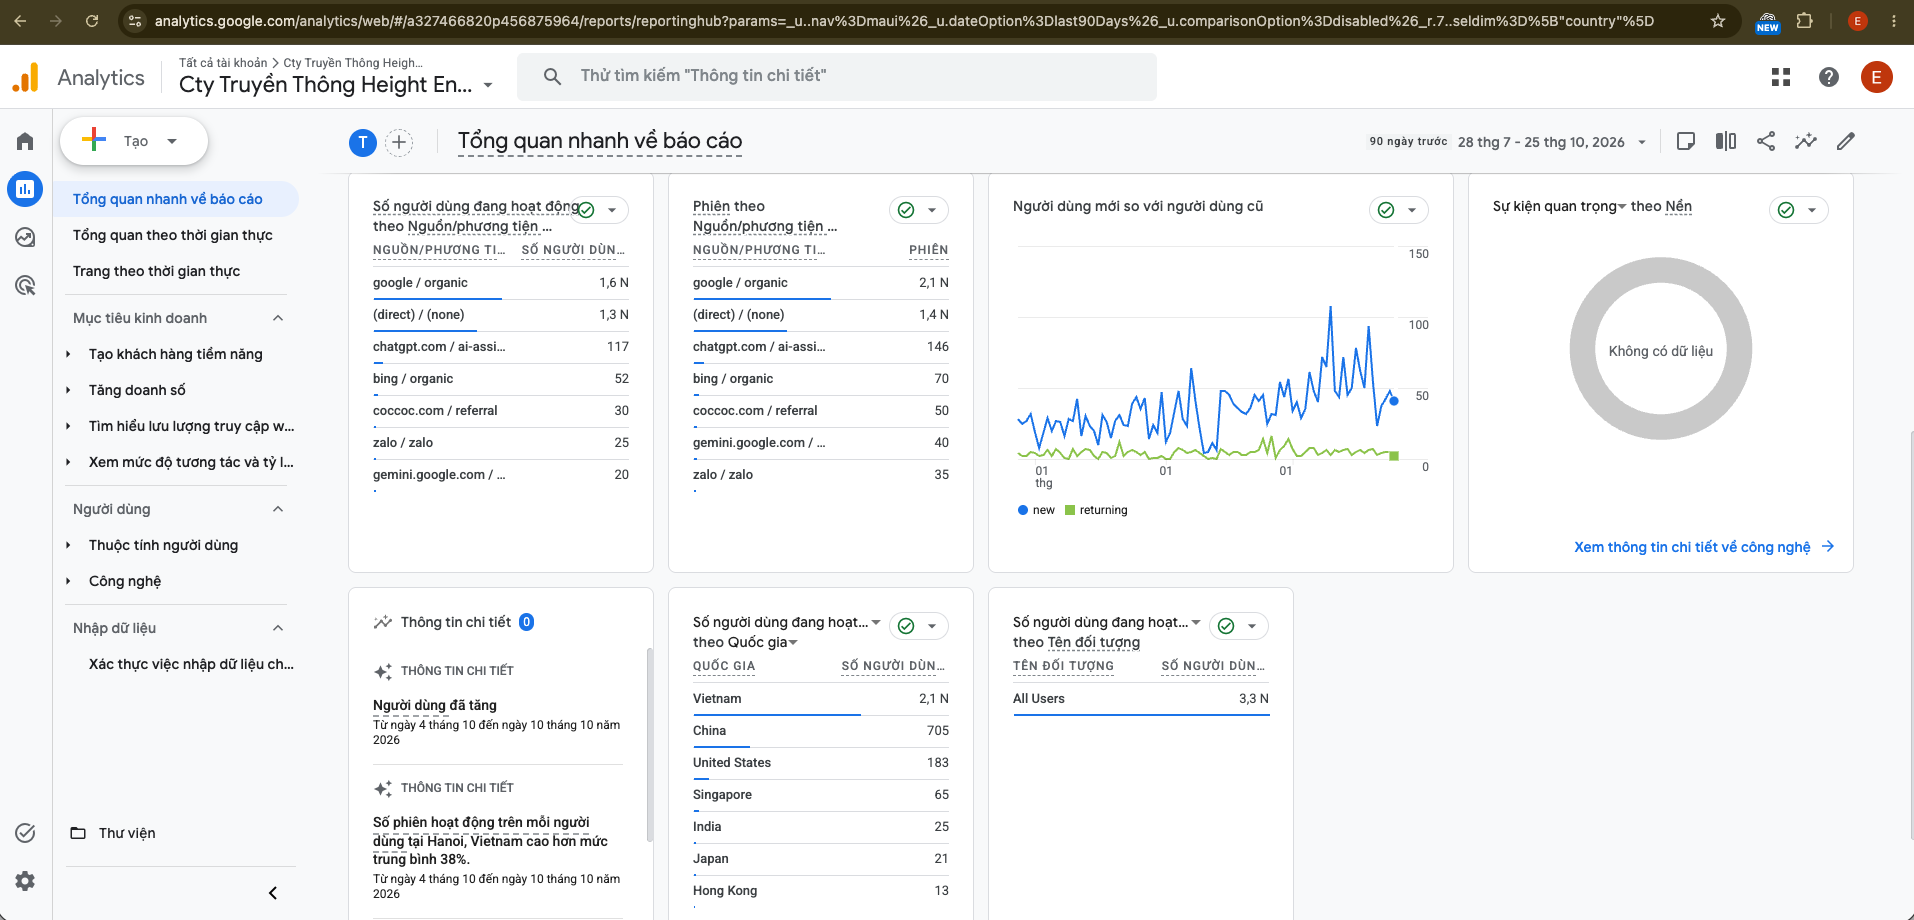Toggle the returning series legend
This screenshot has height=920, width=1914.
click(1096, 510)
